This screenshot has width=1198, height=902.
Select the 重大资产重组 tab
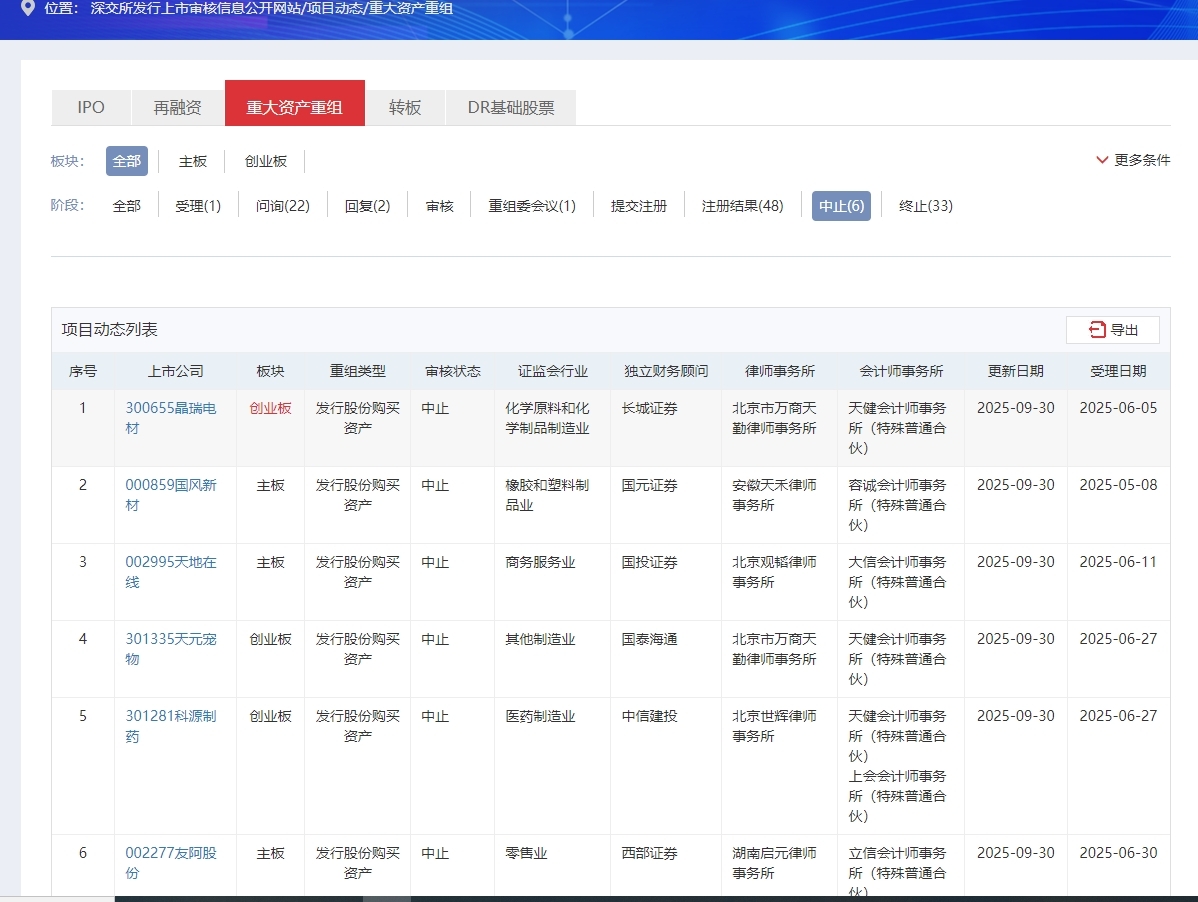point(295,103)
